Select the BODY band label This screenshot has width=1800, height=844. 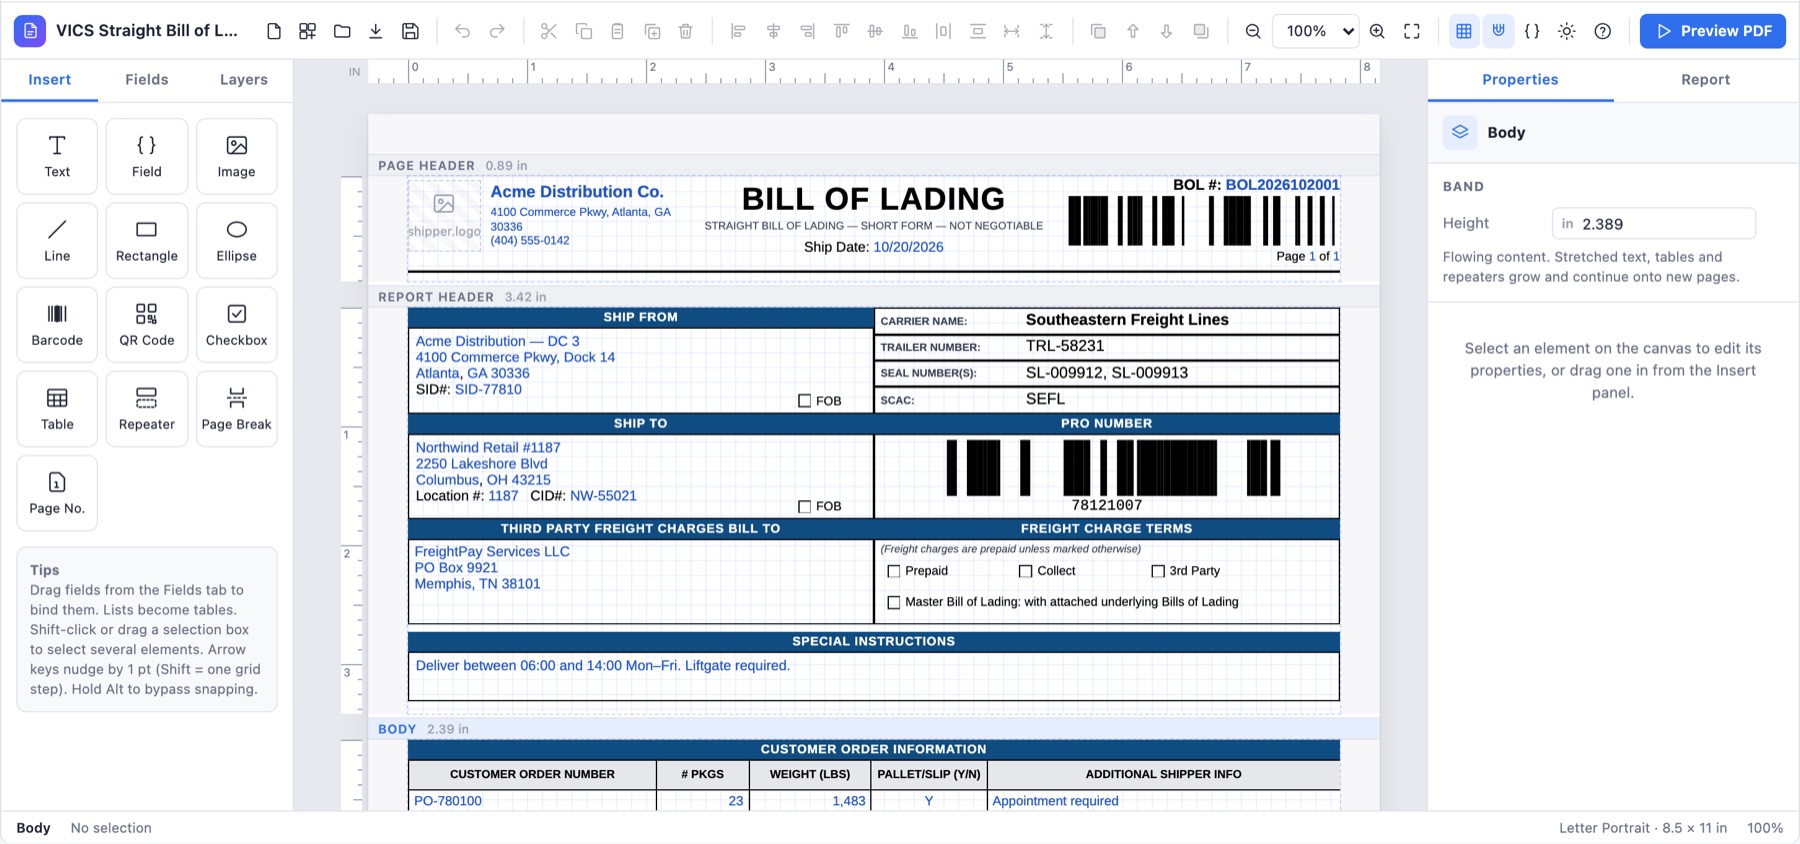[x=397, y=729]
